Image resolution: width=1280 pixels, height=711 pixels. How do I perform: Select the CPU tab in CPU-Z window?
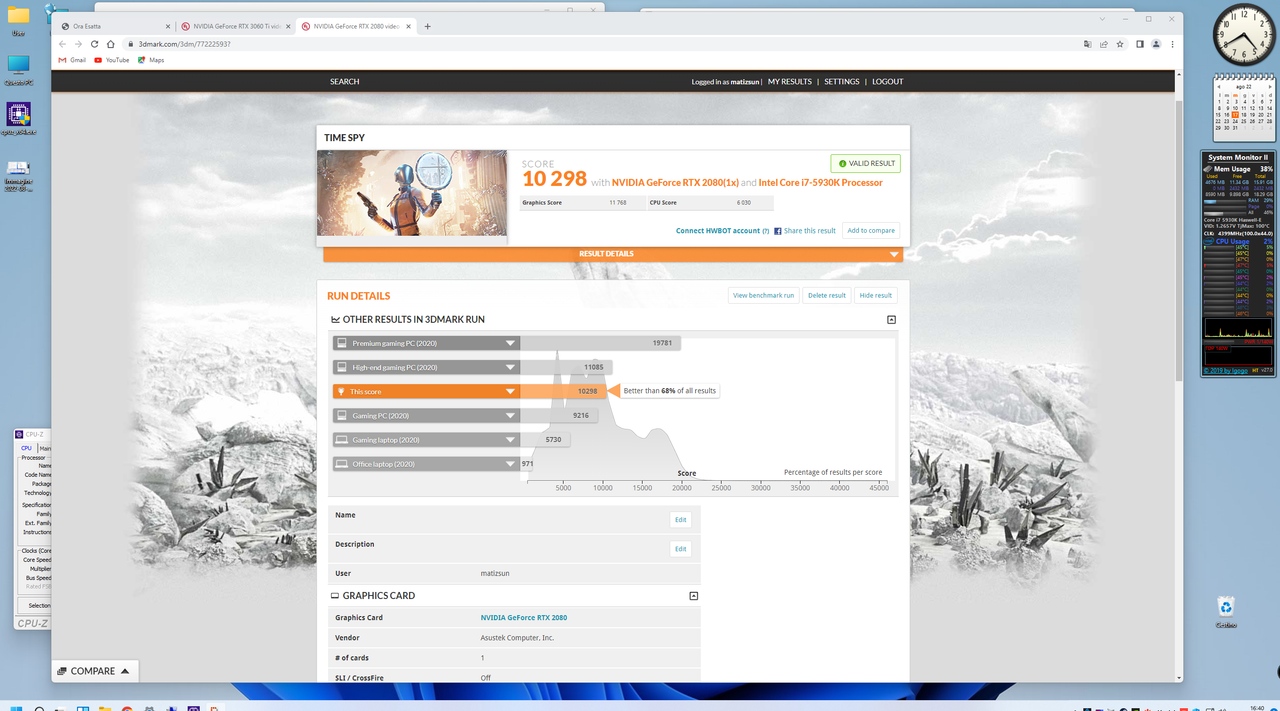[27, 448]
